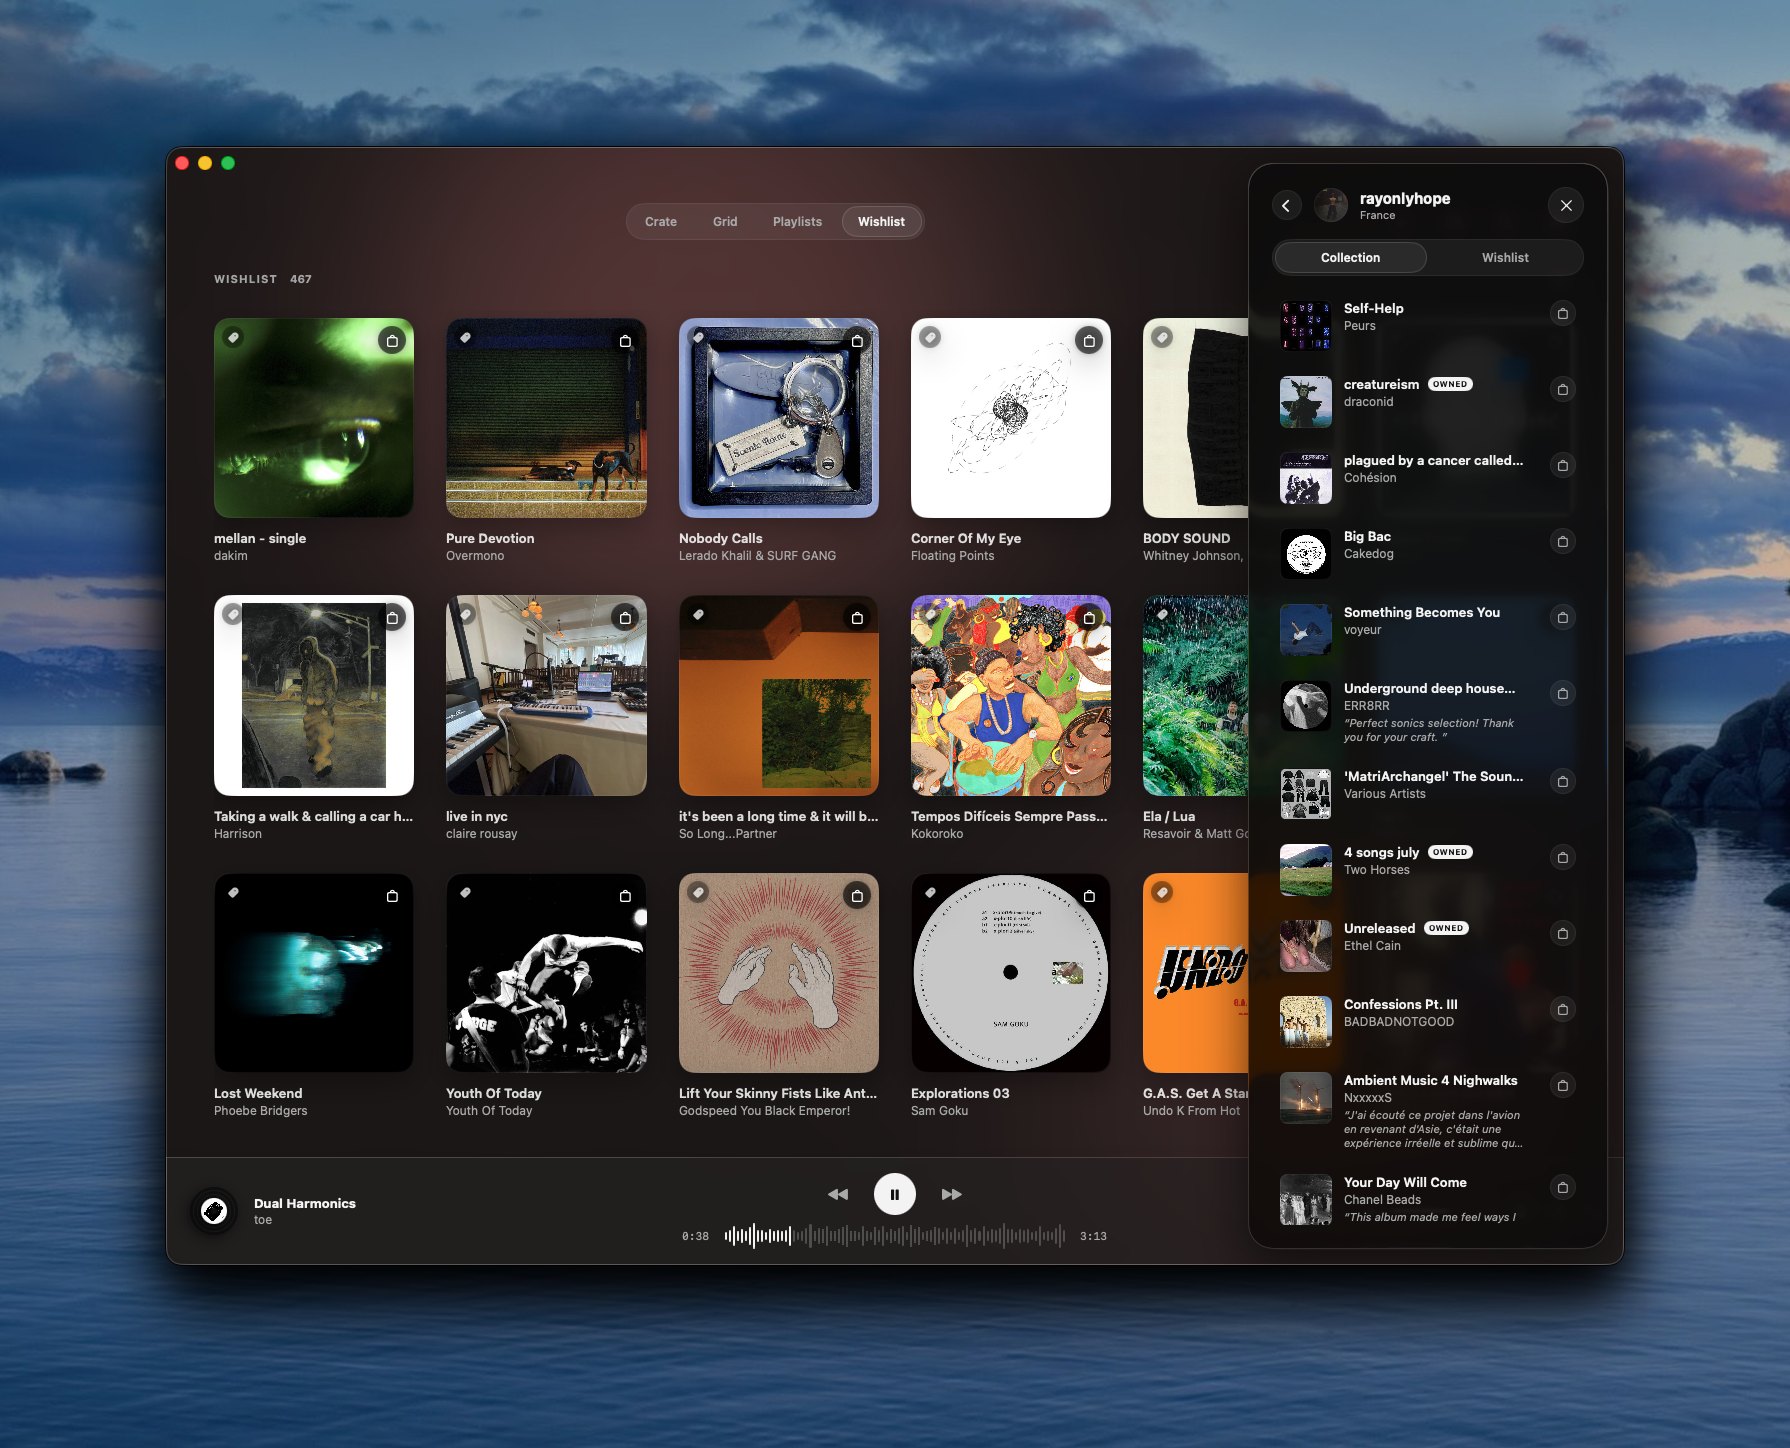The width and height of the screenshot is (1790, 1448).
Task: Click the Two Horses artist name
Action: click(1377, 870)
